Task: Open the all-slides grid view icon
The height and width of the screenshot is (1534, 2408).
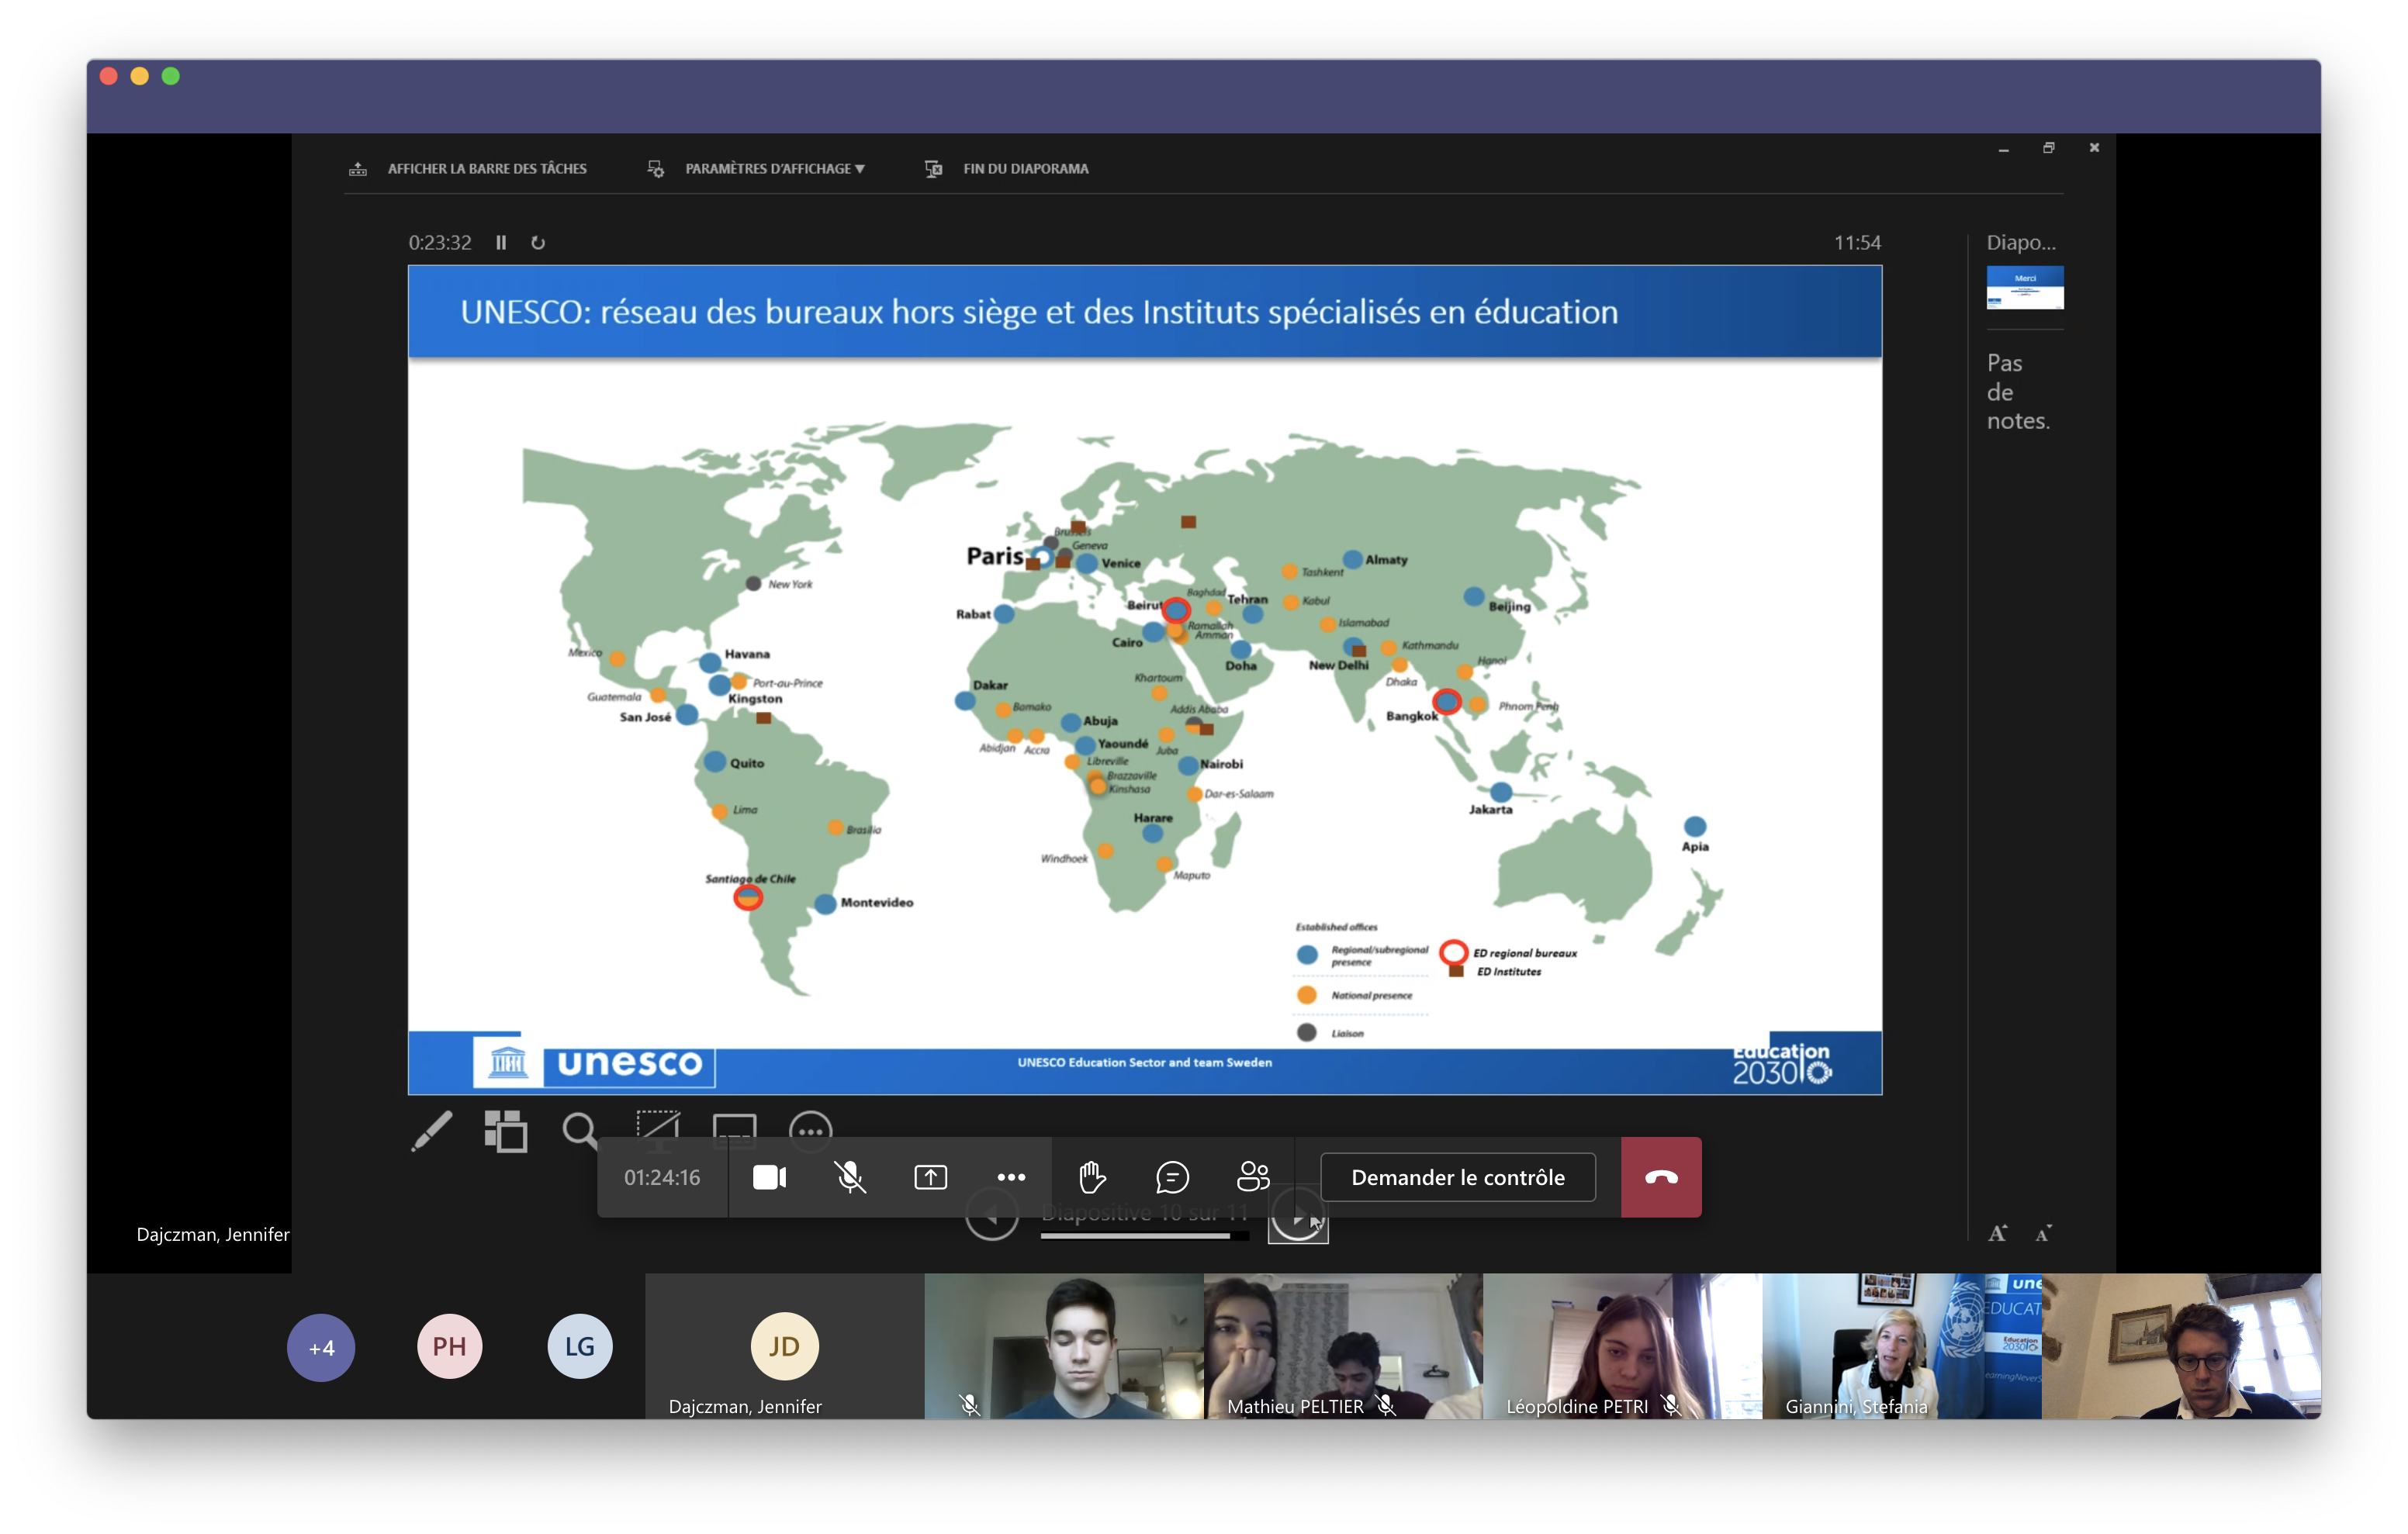Action: 506,1131
